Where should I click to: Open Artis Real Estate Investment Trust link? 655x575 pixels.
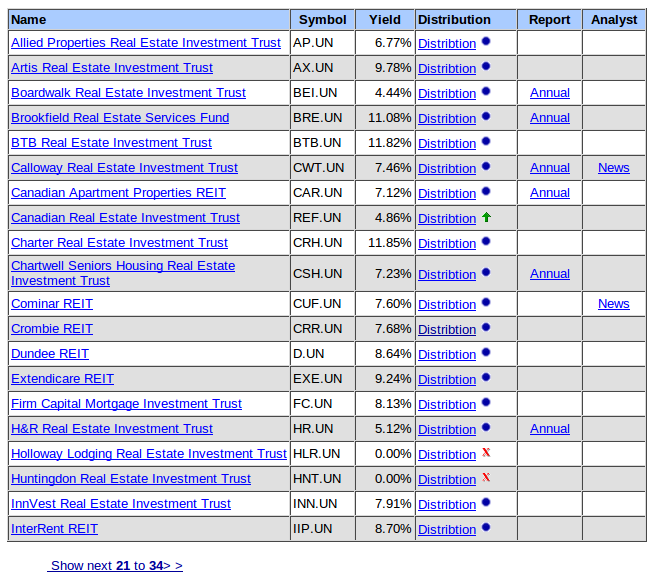[112, 68]
